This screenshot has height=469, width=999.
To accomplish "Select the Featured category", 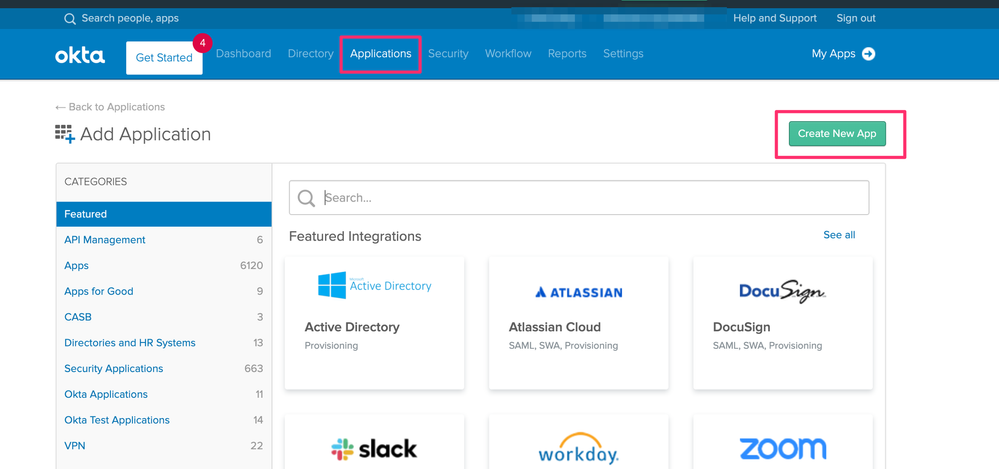I will [164, 214].
